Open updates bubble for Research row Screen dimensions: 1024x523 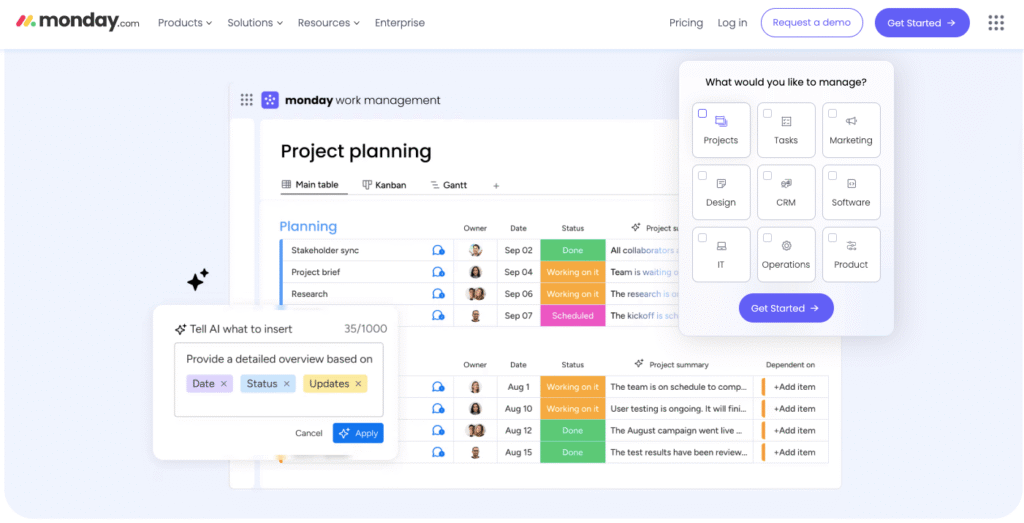pos(438,294)
